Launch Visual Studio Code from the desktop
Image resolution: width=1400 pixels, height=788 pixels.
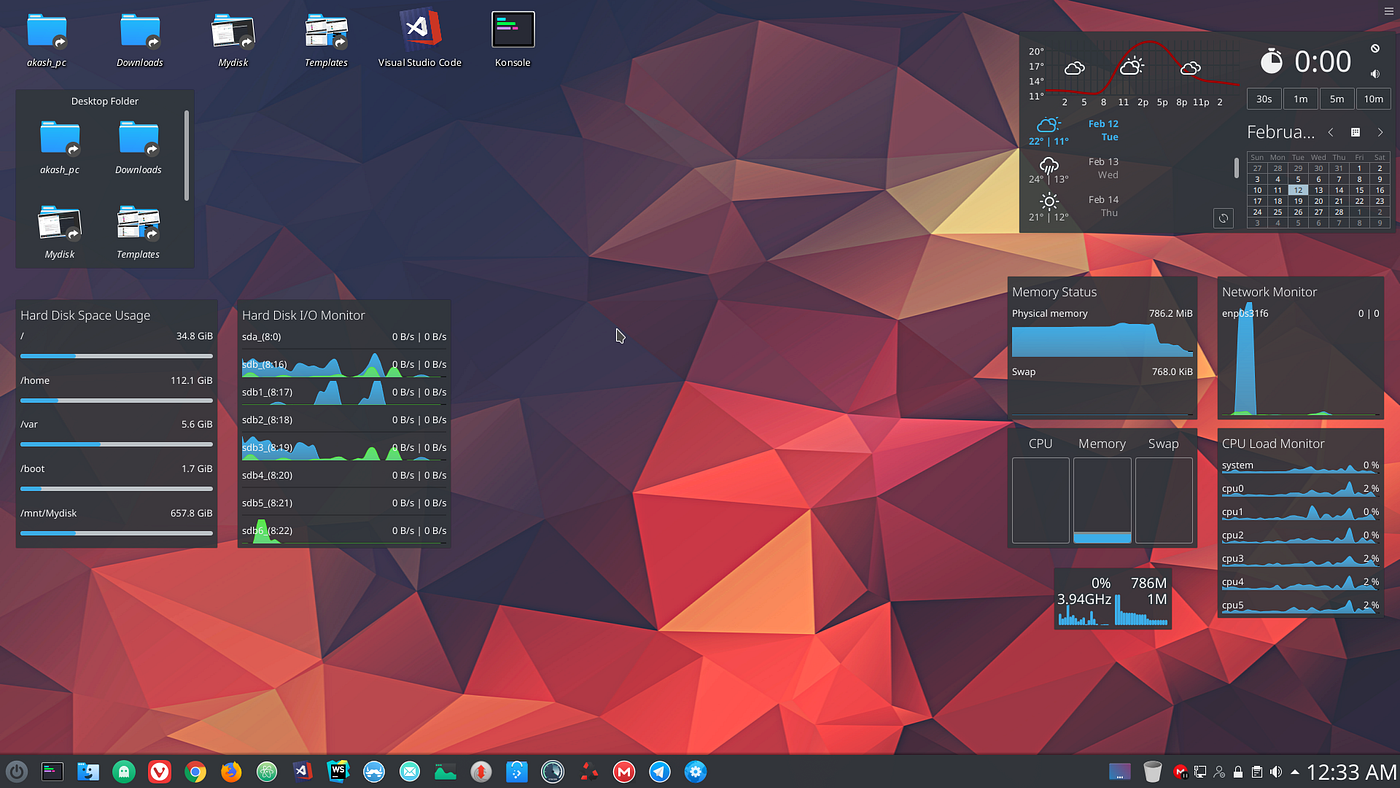(x=419, y=30)
